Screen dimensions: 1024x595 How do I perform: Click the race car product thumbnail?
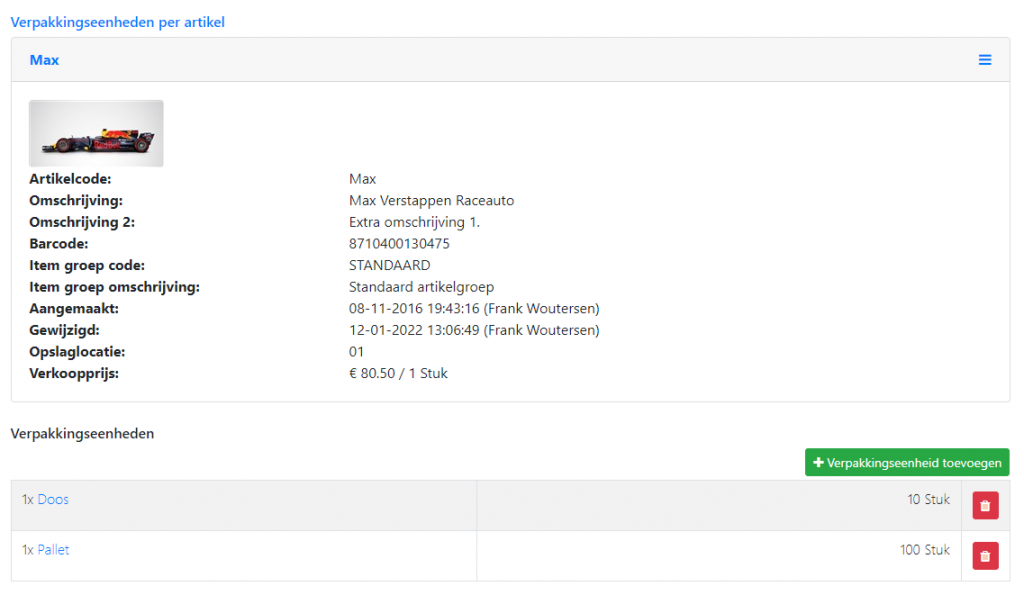pyautogui.click(x=96, y=133)
